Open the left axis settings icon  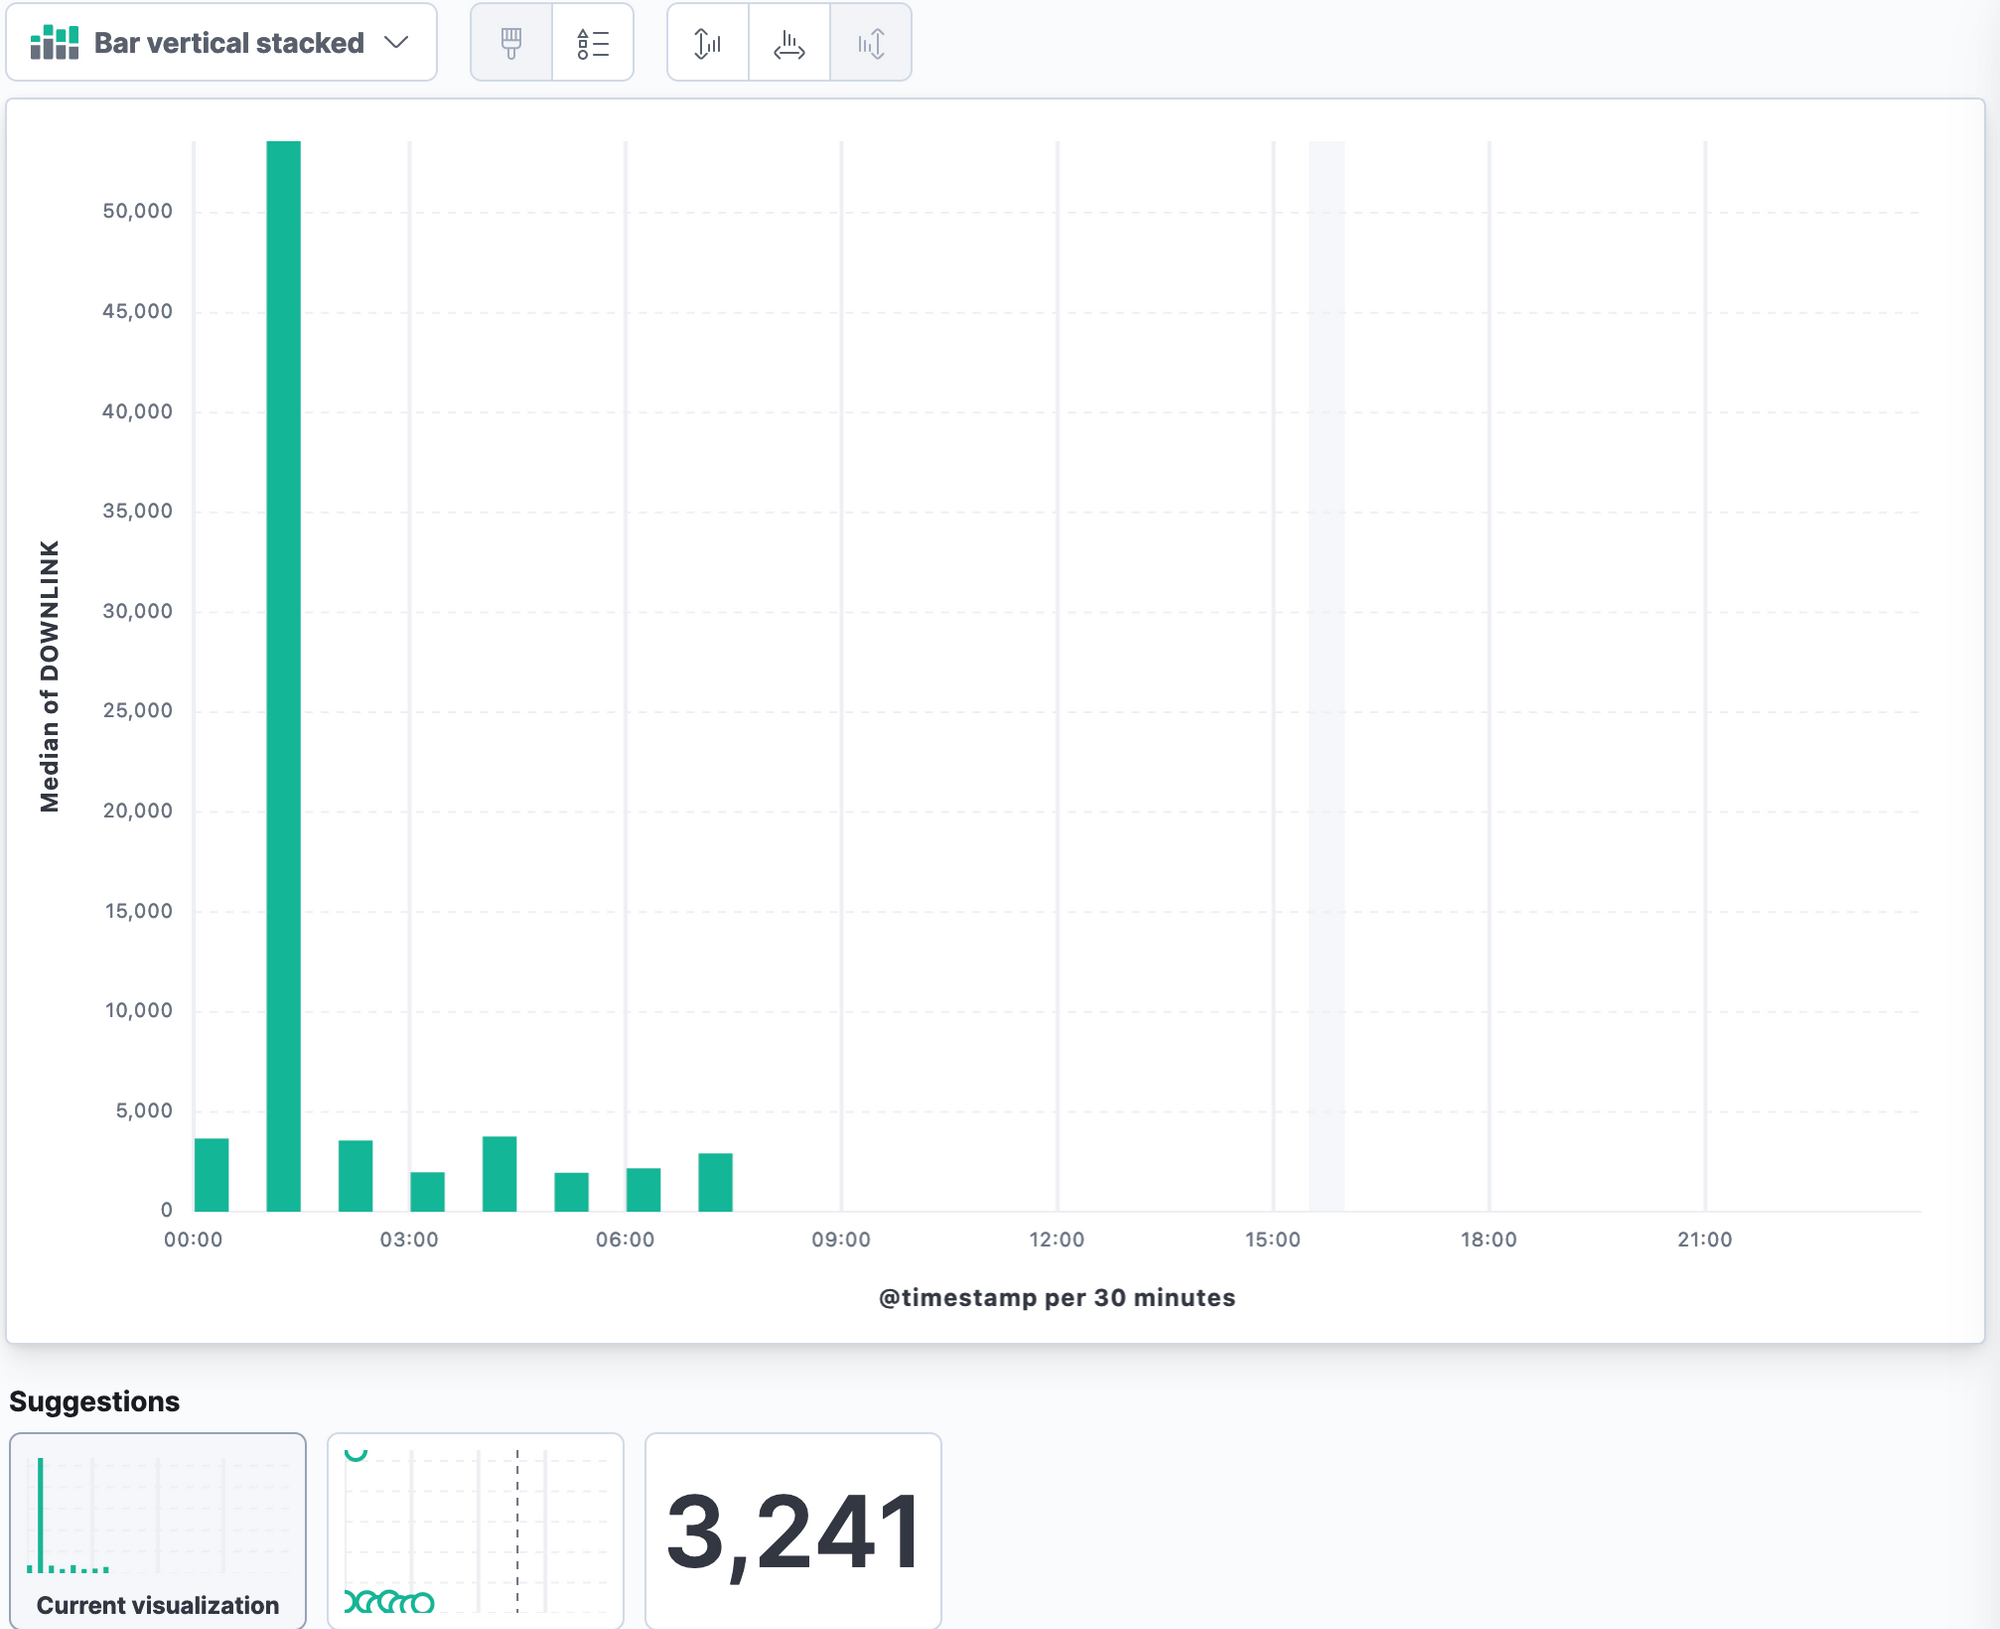pyautogui.click(x=707, y=43)
